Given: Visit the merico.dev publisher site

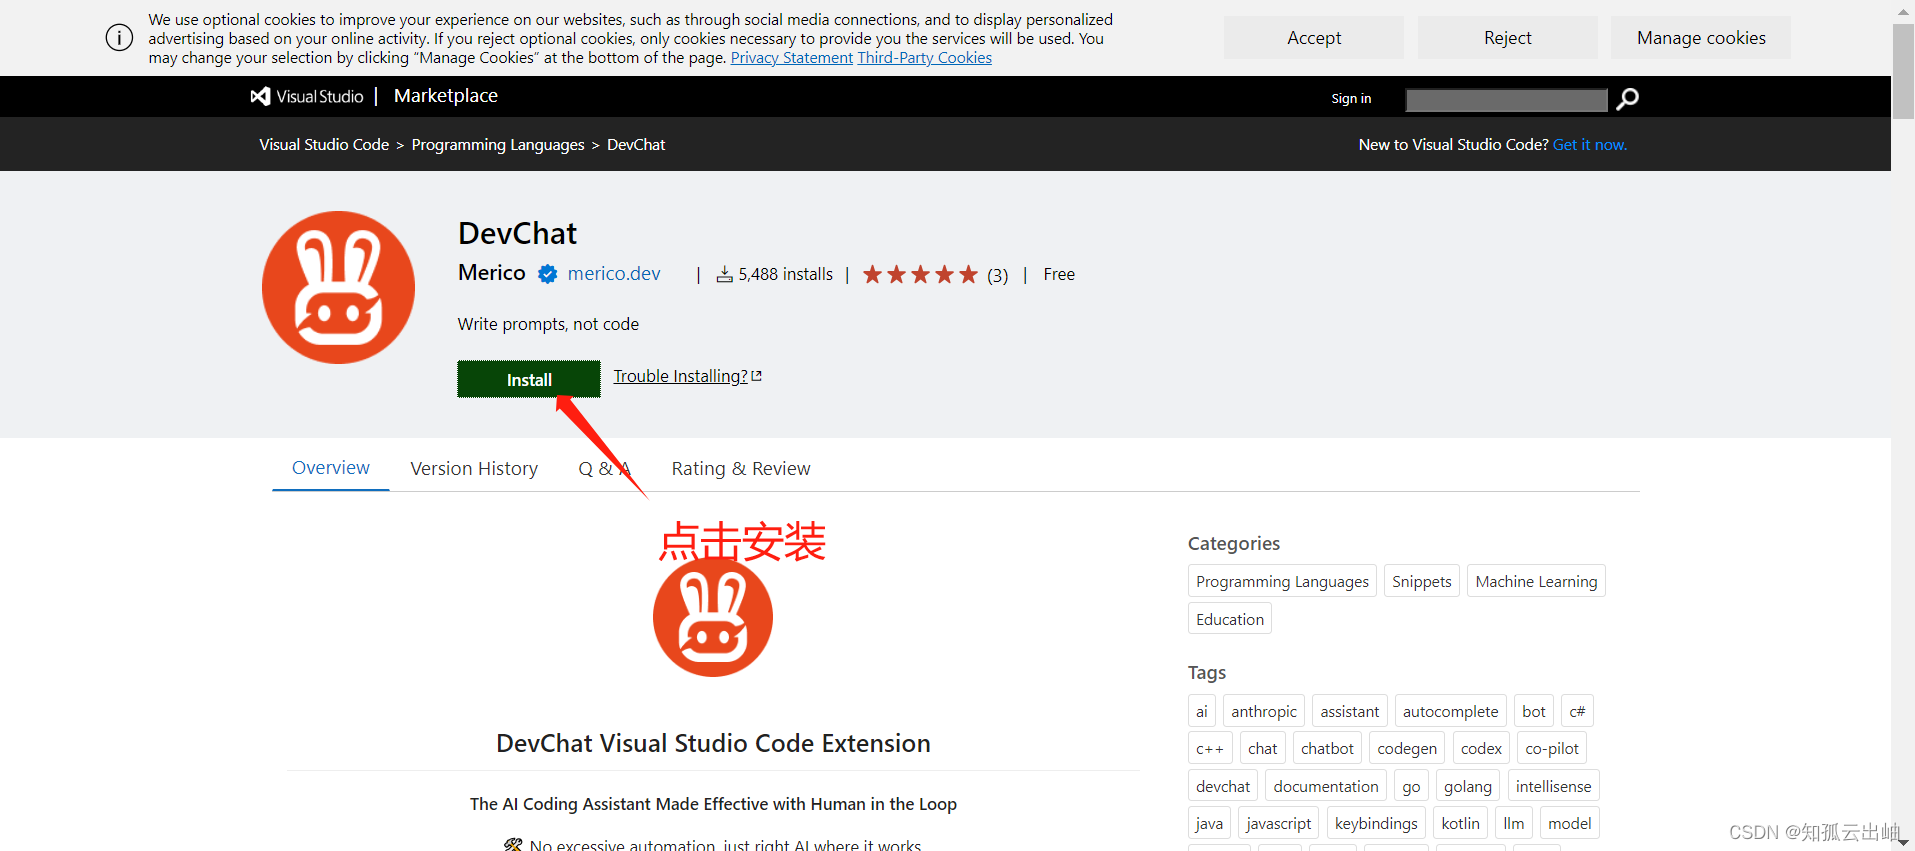Looking at the screenshot, I should tap(614, 274).
